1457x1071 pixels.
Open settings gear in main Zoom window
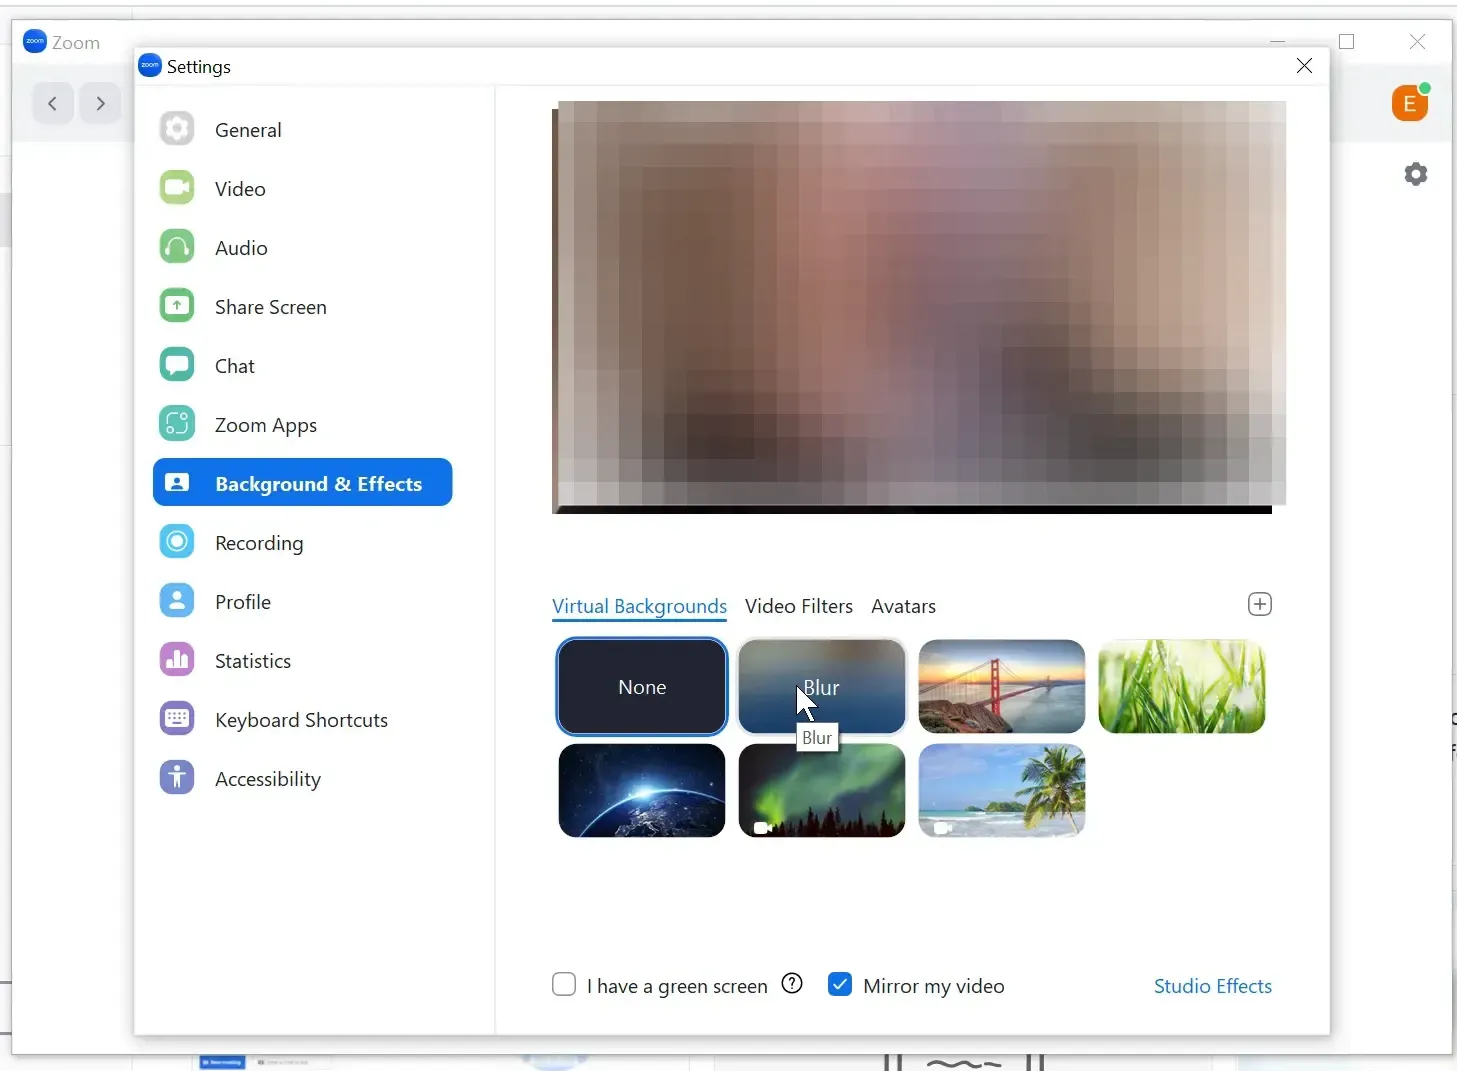1416,174
